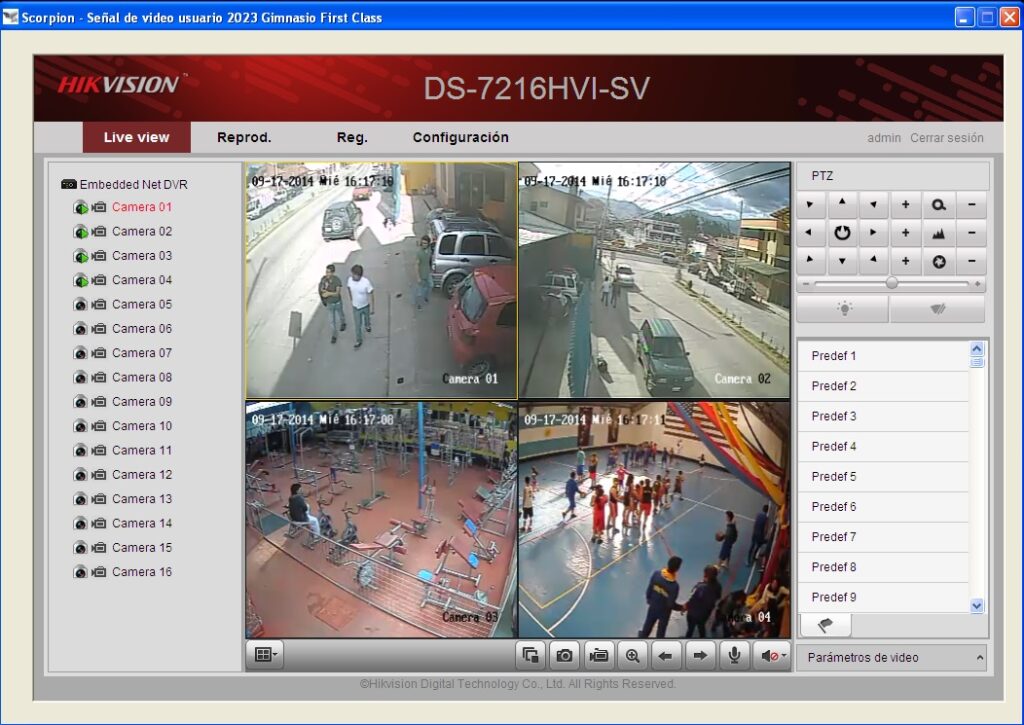Go to next page arrow
Viewport: 1024px width, 725px height.
699,655
